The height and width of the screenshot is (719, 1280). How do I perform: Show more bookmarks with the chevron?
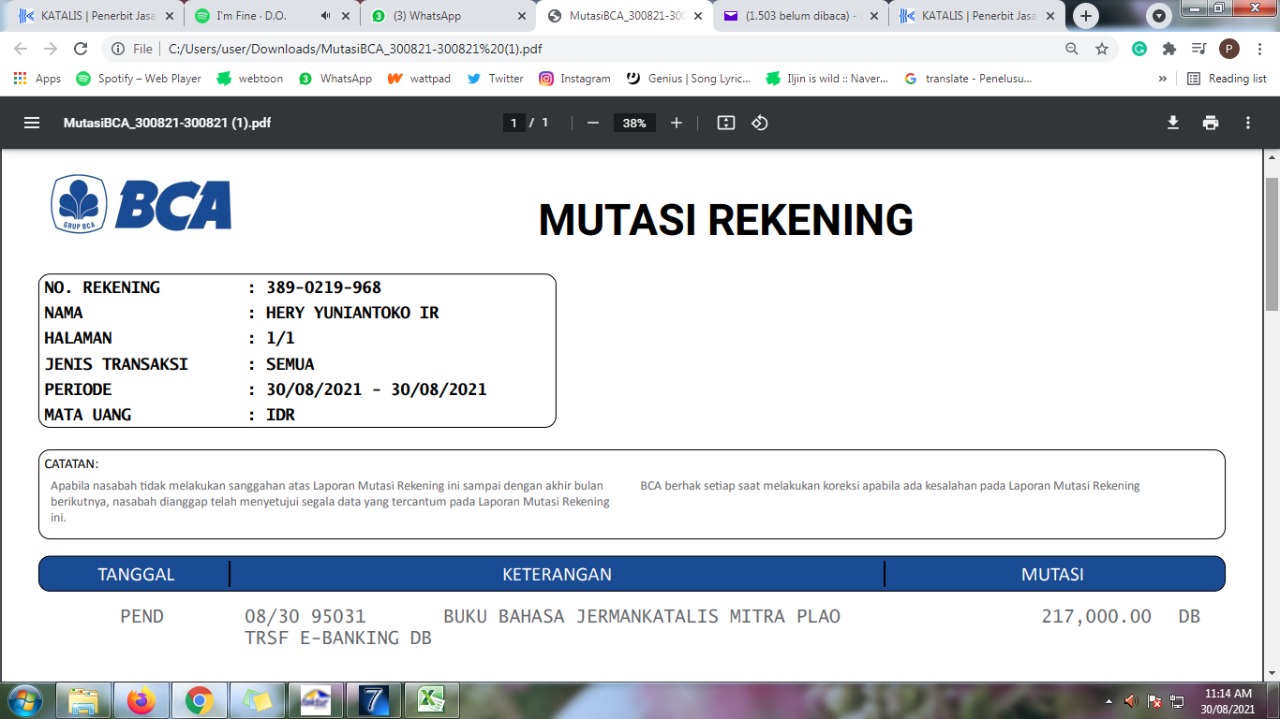point(1162,78)
